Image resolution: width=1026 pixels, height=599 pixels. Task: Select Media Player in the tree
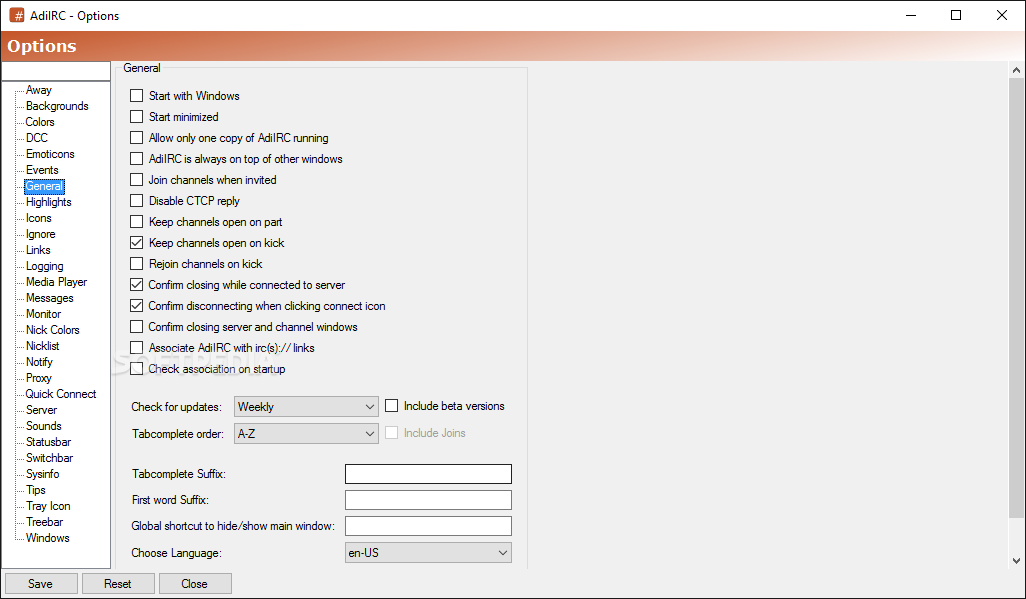point(56,281)
